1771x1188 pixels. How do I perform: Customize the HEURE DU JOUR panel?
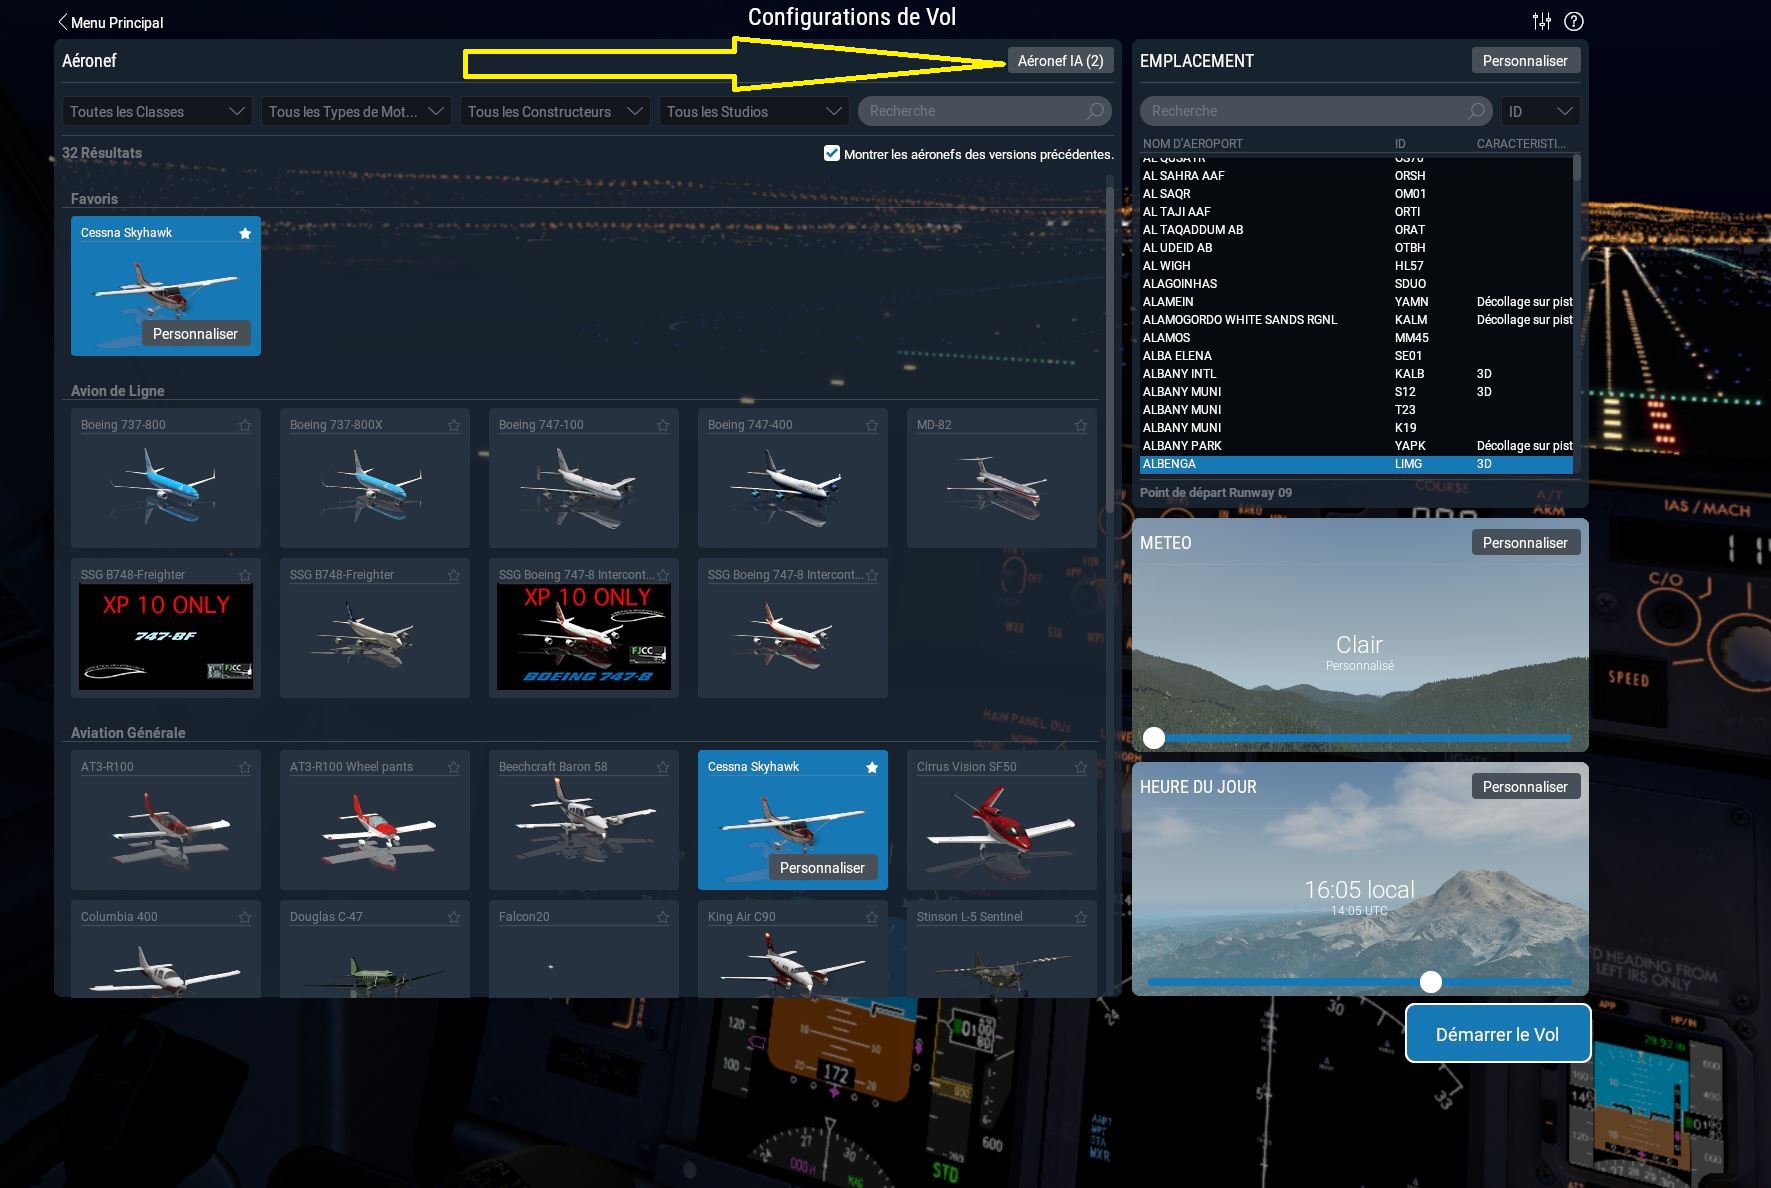(x=1525, y=787)
